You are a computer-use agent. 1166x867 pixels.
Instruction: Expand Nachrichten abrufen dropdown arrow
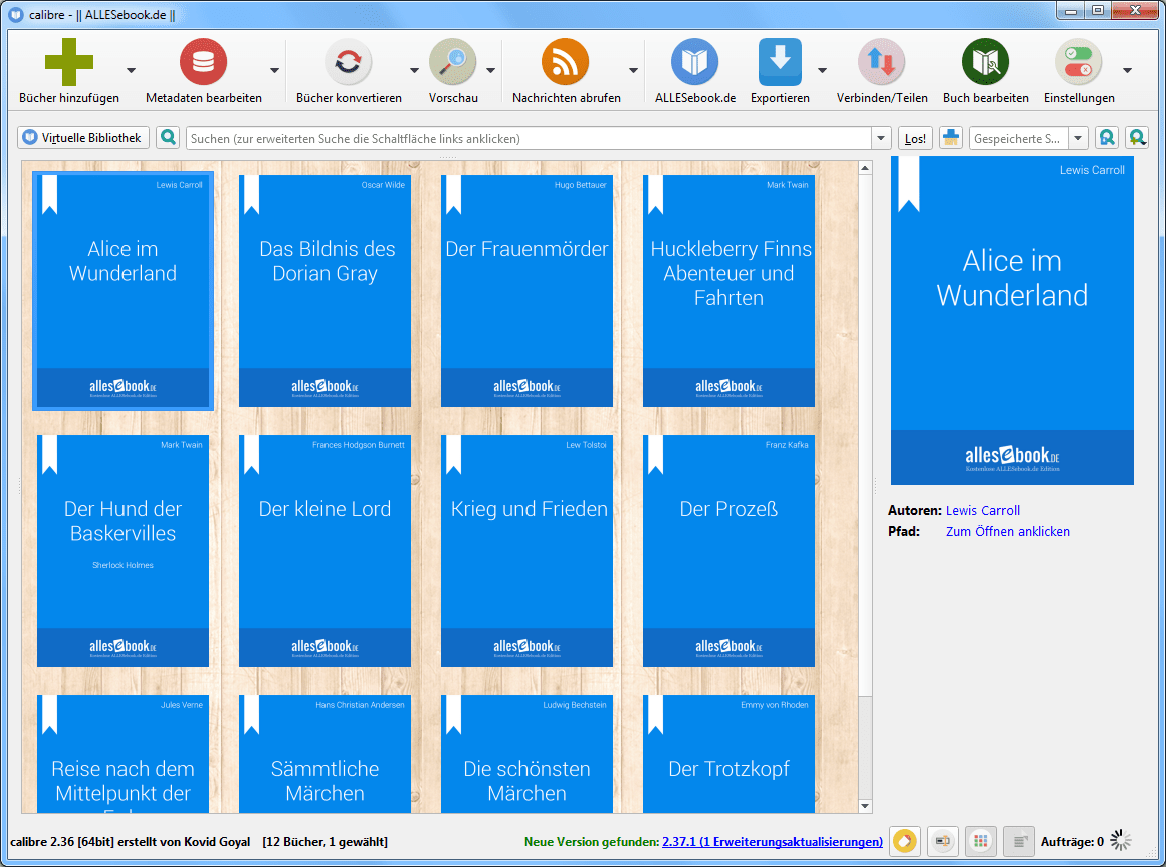[634, 70]
